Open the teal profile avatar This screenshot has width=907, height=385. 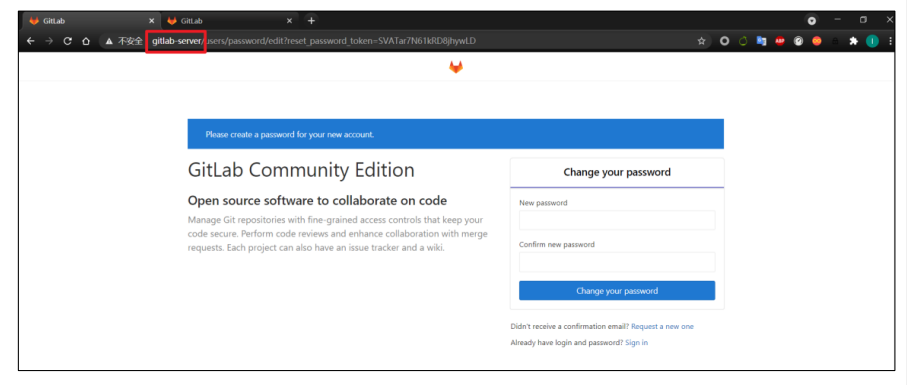[872, 41]
